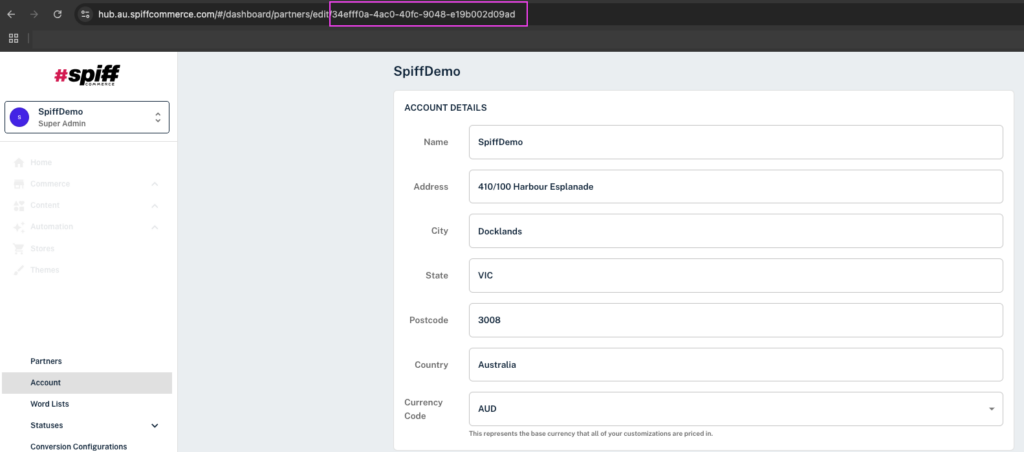Click the browser back arrow
The width and height of the screenshot is (1024, 452).
click(11, 14)
